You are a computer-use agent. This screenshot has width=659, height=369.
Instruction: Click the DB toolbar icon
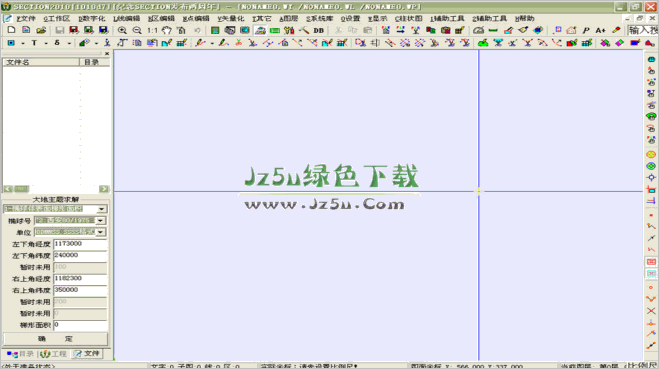(319, 30)
